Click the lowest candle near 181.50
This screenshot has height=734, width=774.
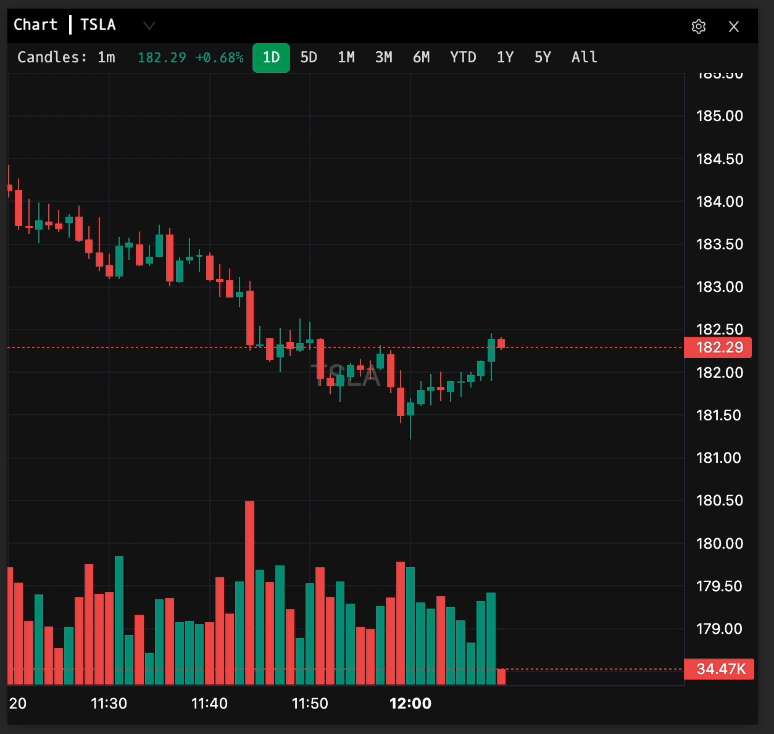click(410, 408)
